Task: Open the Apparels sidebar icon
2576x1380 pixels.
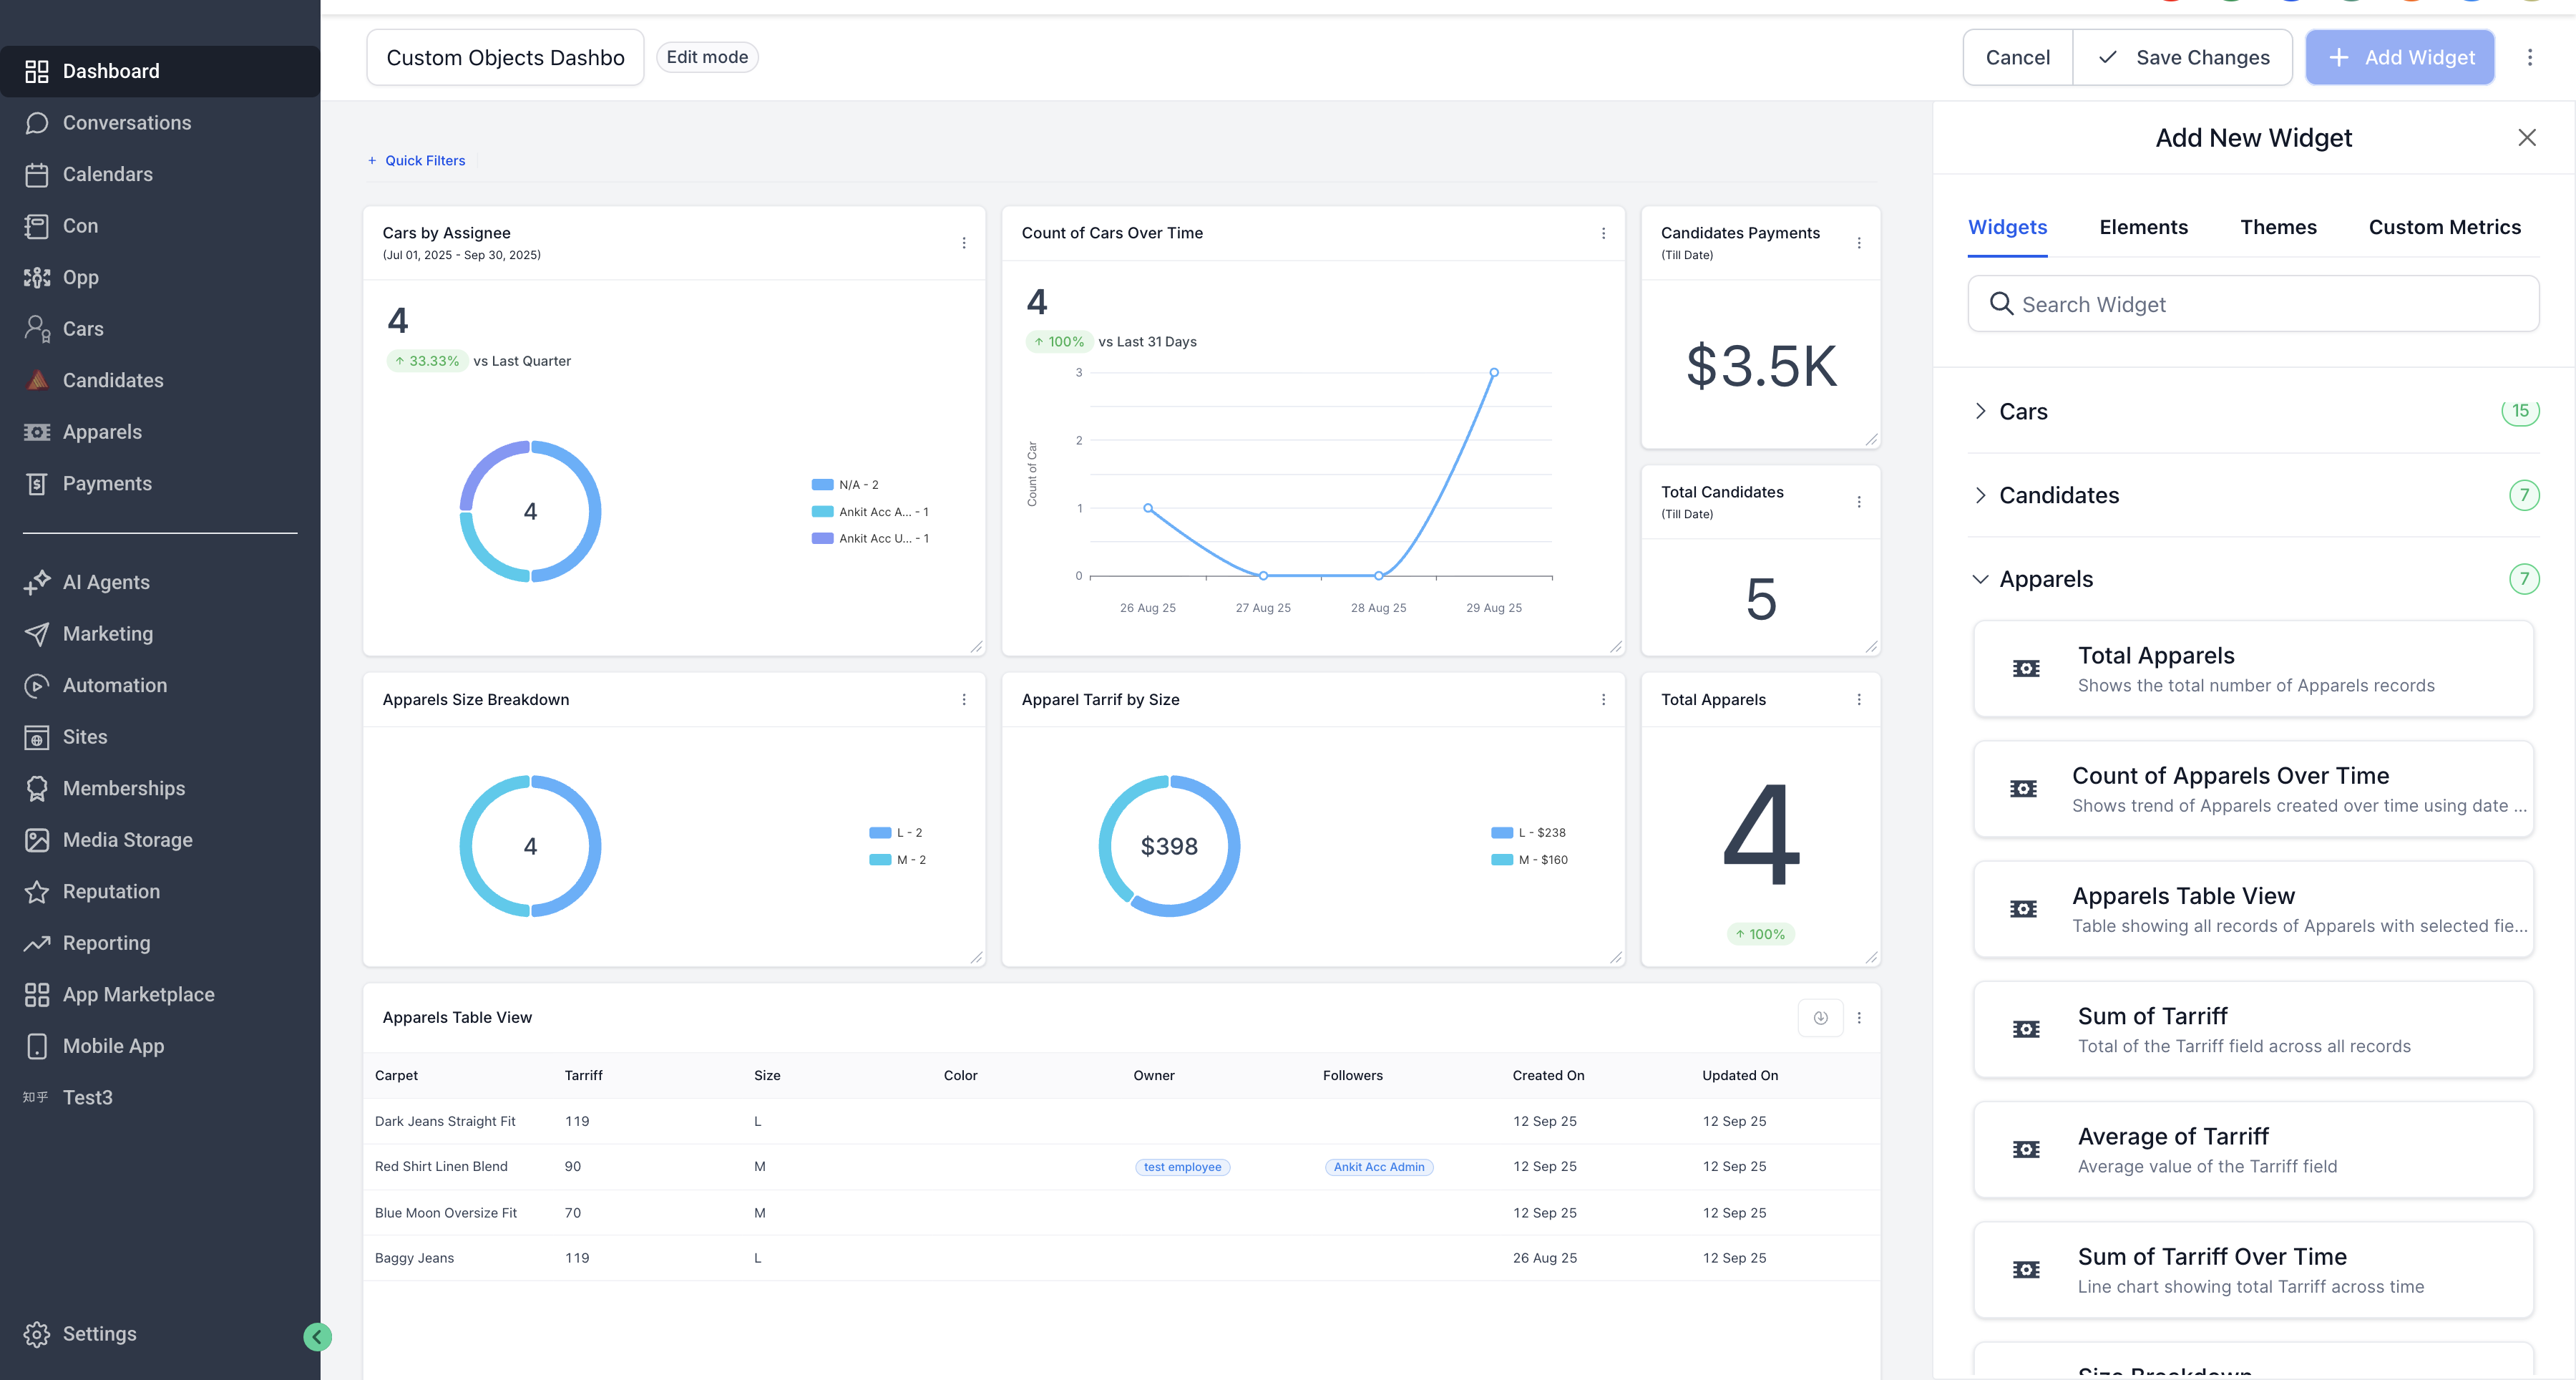Action: coord(37,431)
